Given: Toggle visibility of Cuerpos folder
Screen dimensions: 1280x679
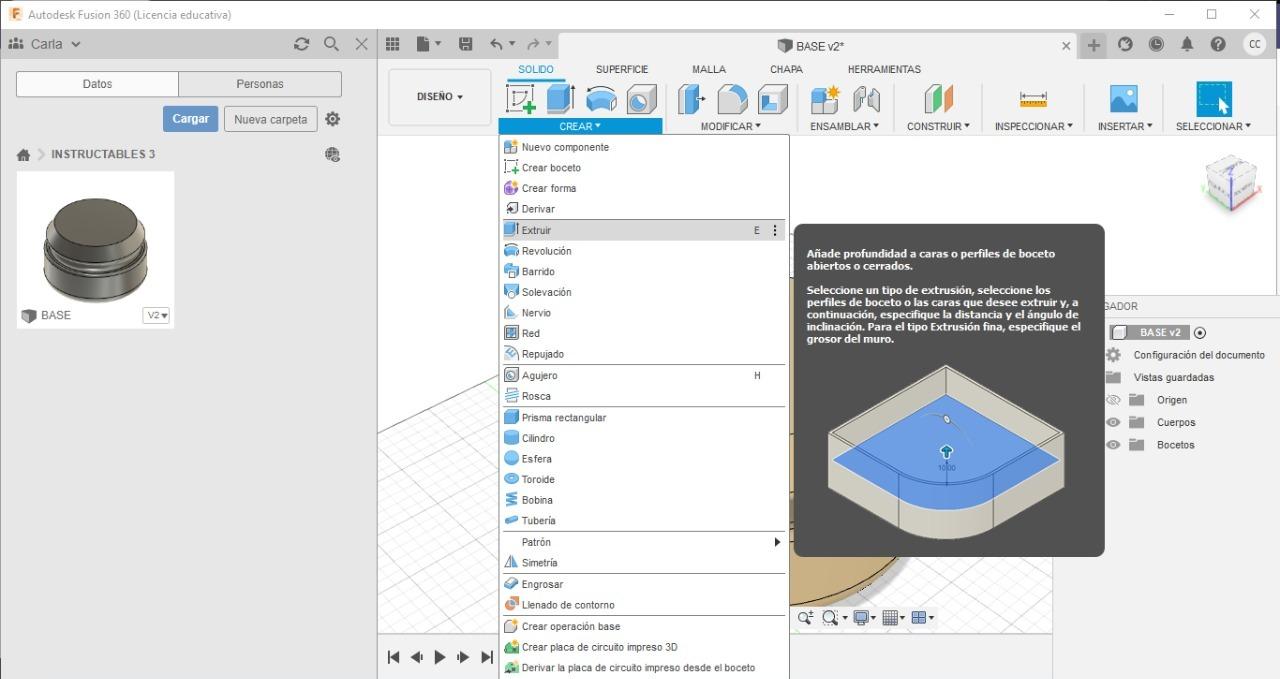Looking at the screenshot, I should coord(1113,422).
